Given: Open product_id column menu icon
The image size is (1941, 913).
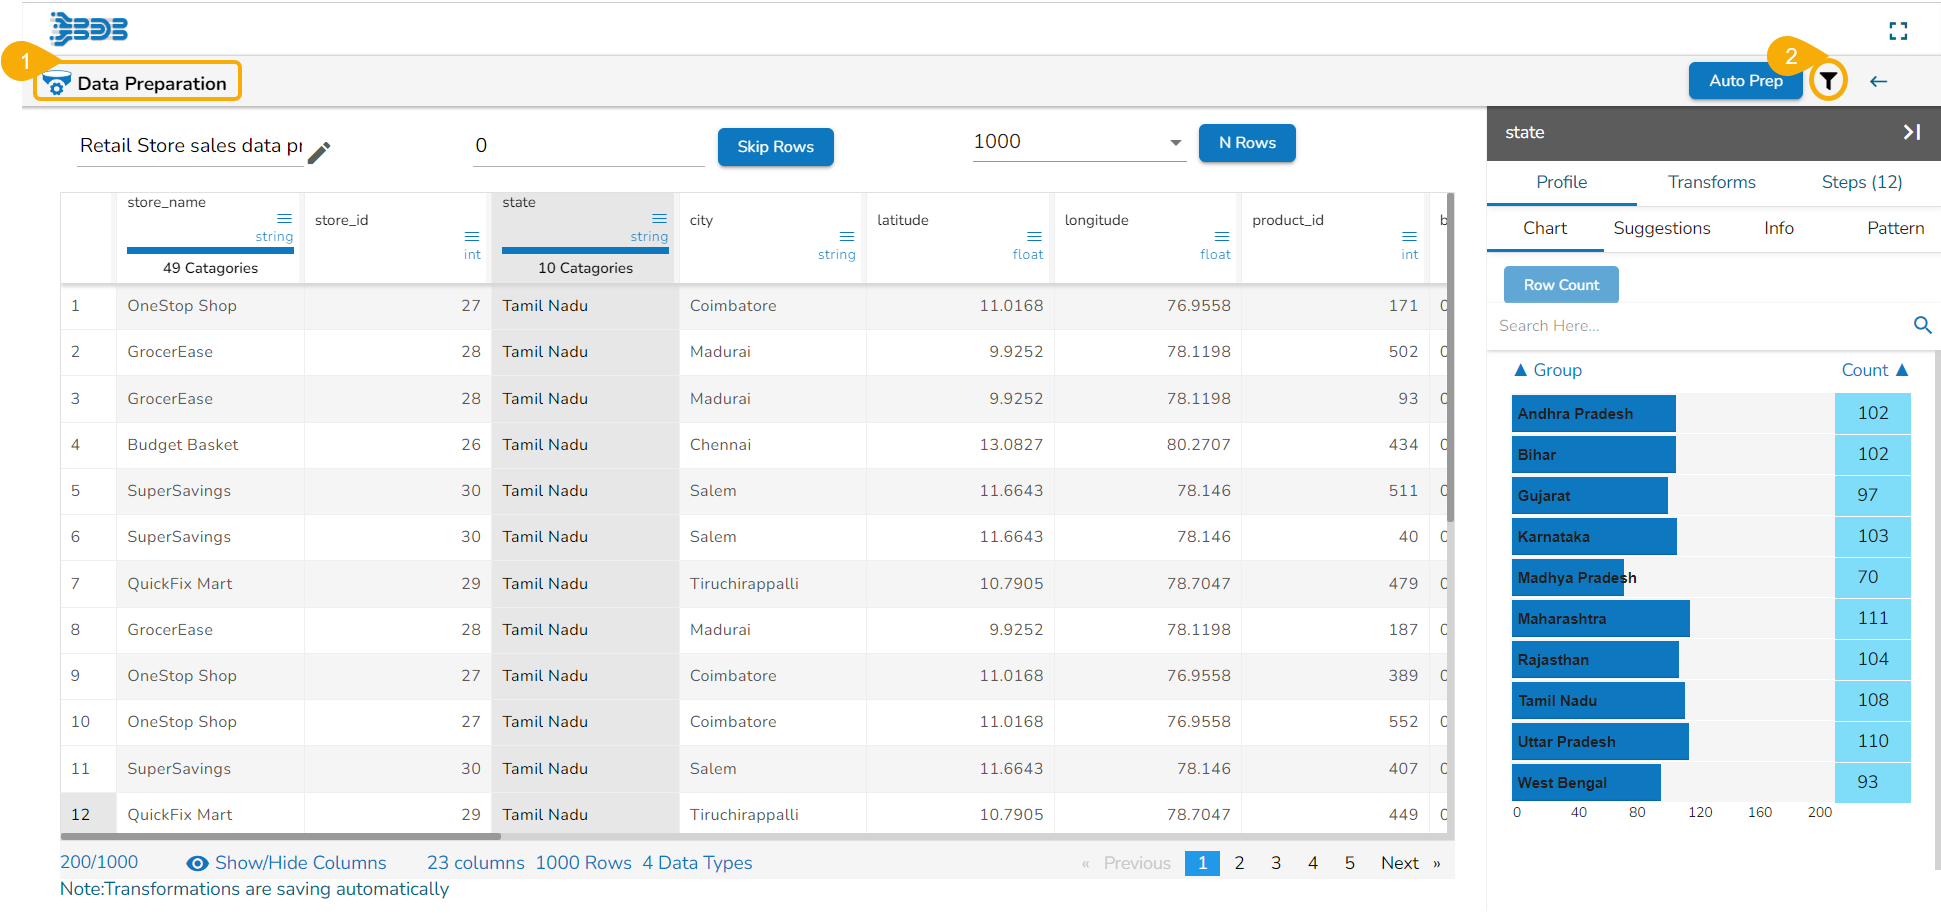Looking at the screenshot, I should click(1409, 237).
